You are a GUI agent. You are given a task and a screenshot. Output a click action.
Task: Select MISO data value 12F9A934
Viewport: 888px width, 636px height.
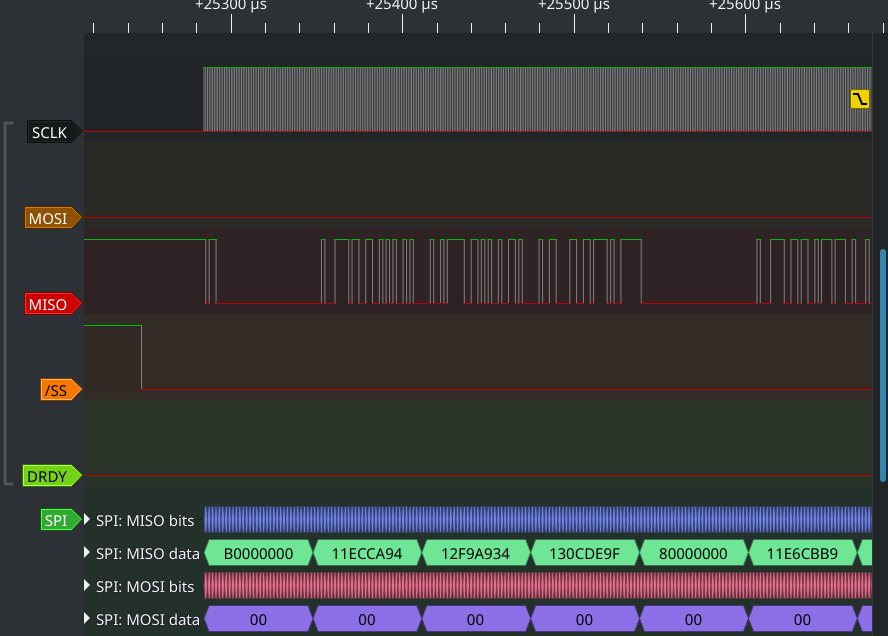pos(476,553)
